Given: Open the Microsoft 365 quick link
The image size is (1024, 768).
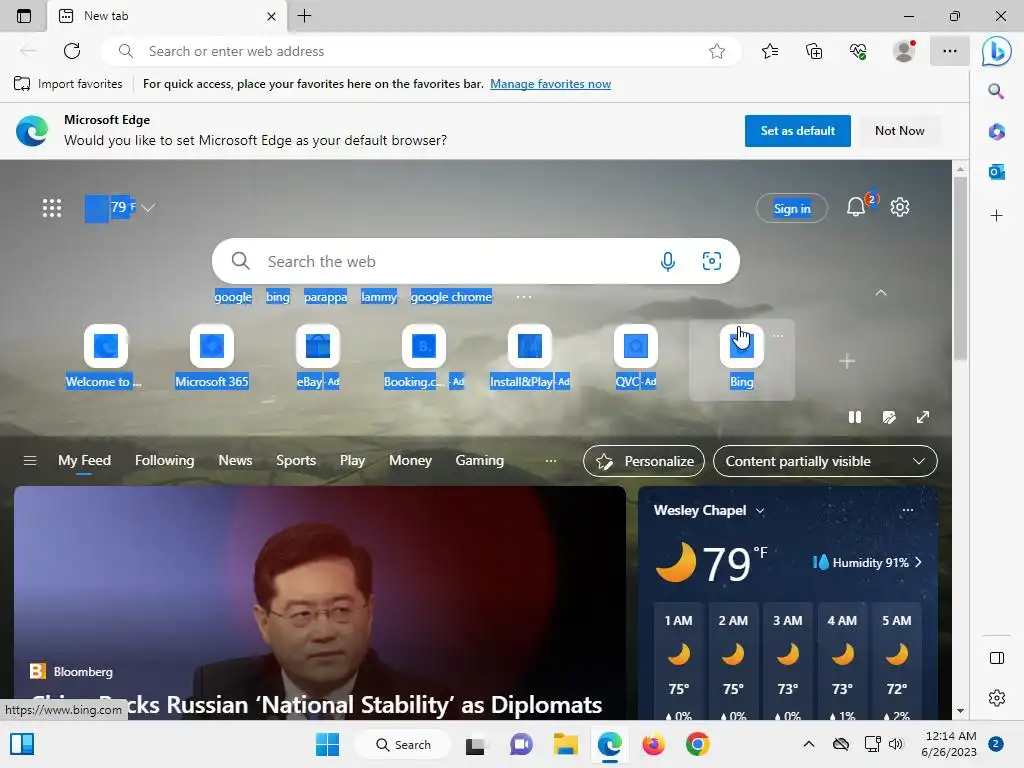Looking at the screenshot, I should [212, 358].
